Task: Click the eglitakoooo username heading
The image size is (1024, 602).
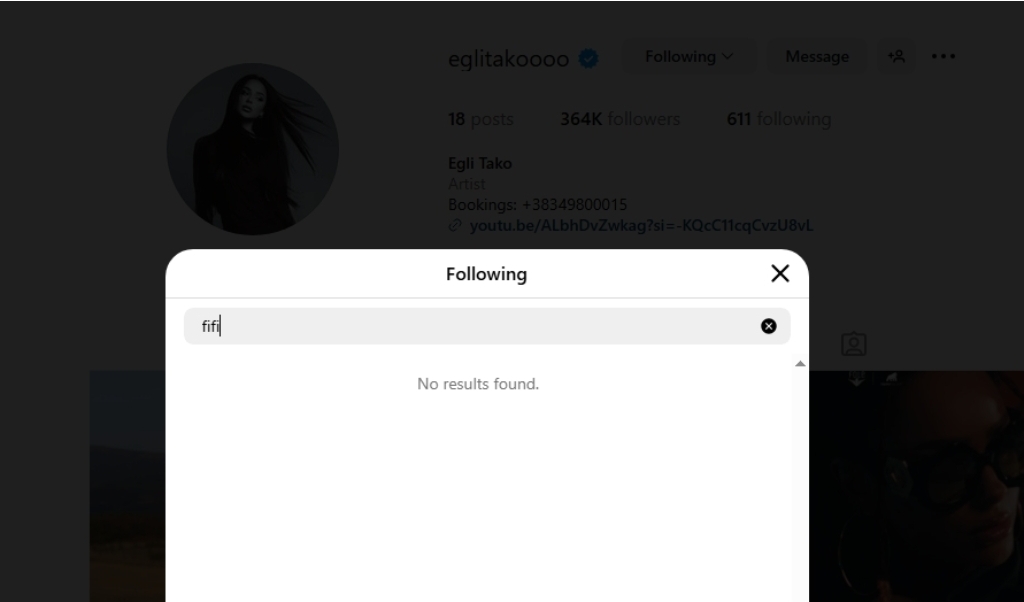Action: click(508, 59)
